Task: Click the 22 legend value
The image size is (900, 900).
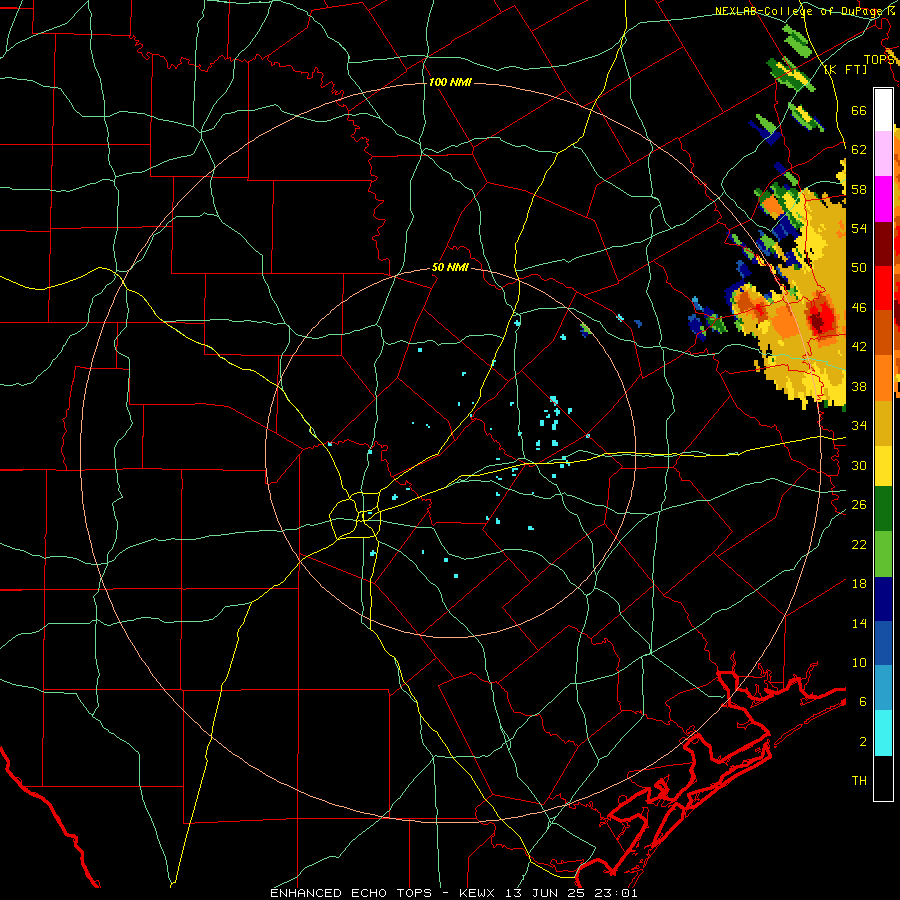Action: (x=859, y=544)
